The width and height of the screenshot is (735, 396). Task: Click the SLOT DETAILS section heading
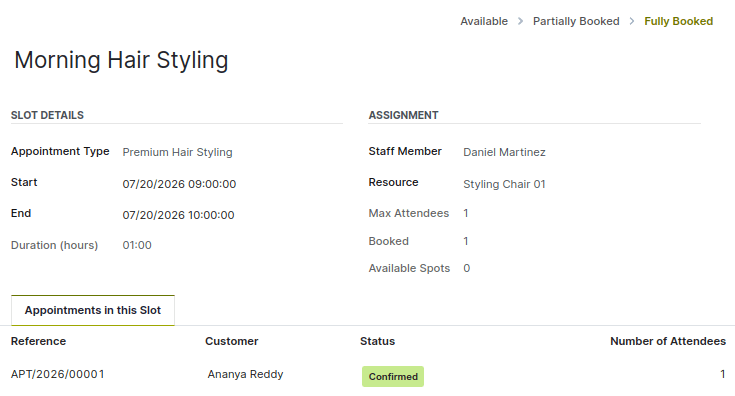tap(47, 115)
